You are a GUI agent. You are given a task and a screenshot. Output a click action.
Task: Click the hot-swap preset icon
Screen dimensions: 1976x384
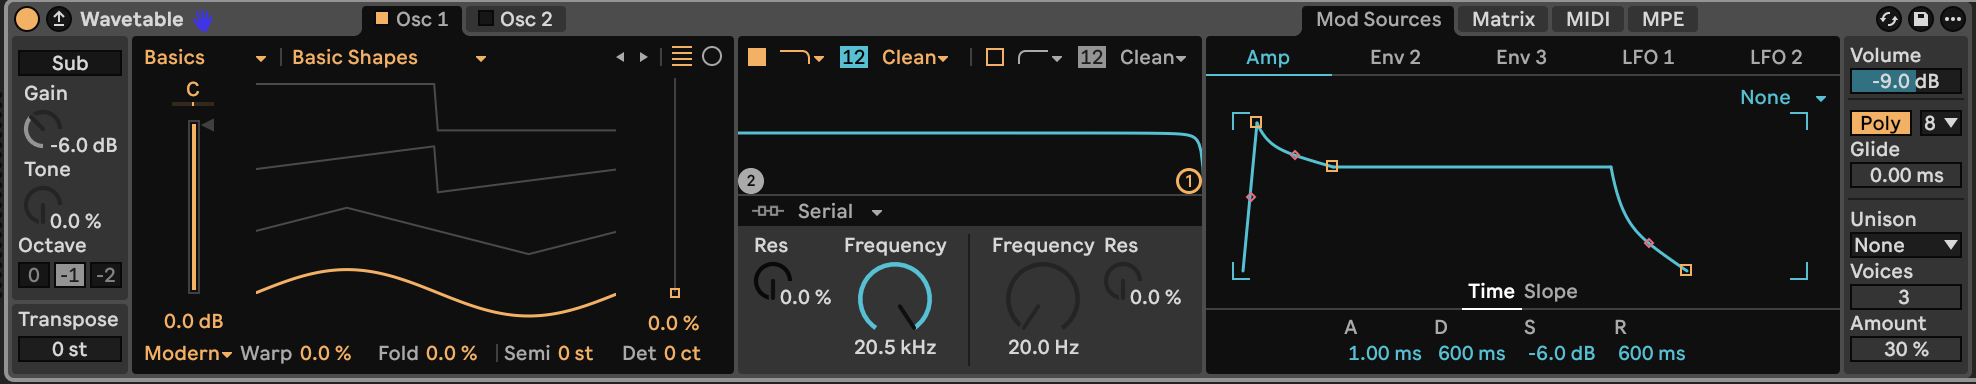[x=1888, y=19]
